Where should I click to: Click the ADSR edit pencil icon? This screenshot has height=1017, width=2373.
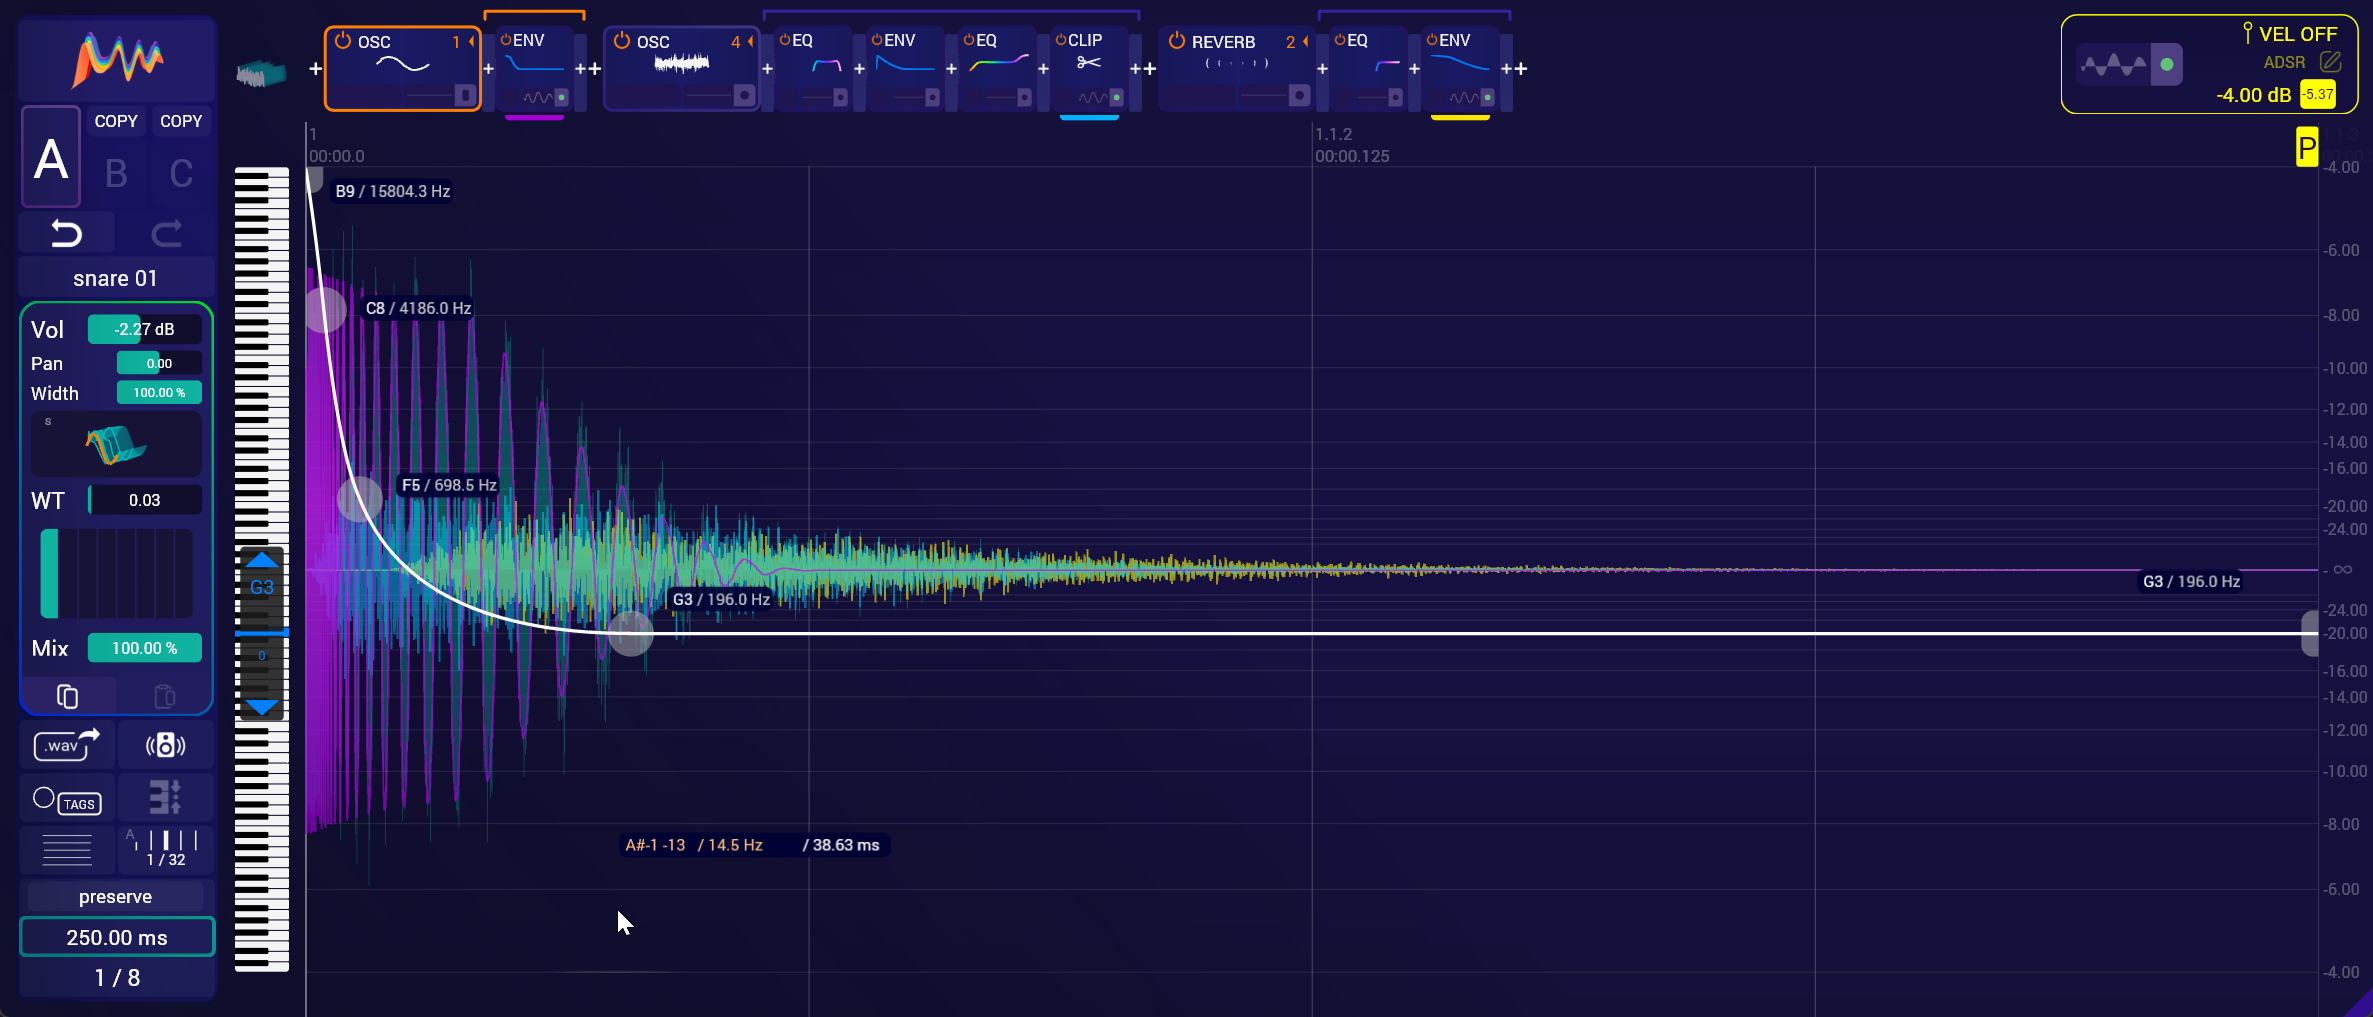tap(2330, 62)
